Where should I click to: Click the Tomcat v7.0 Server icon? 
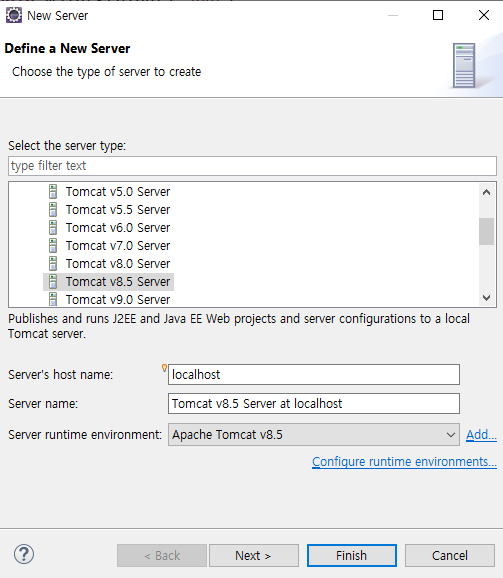[x=53, y=246]
